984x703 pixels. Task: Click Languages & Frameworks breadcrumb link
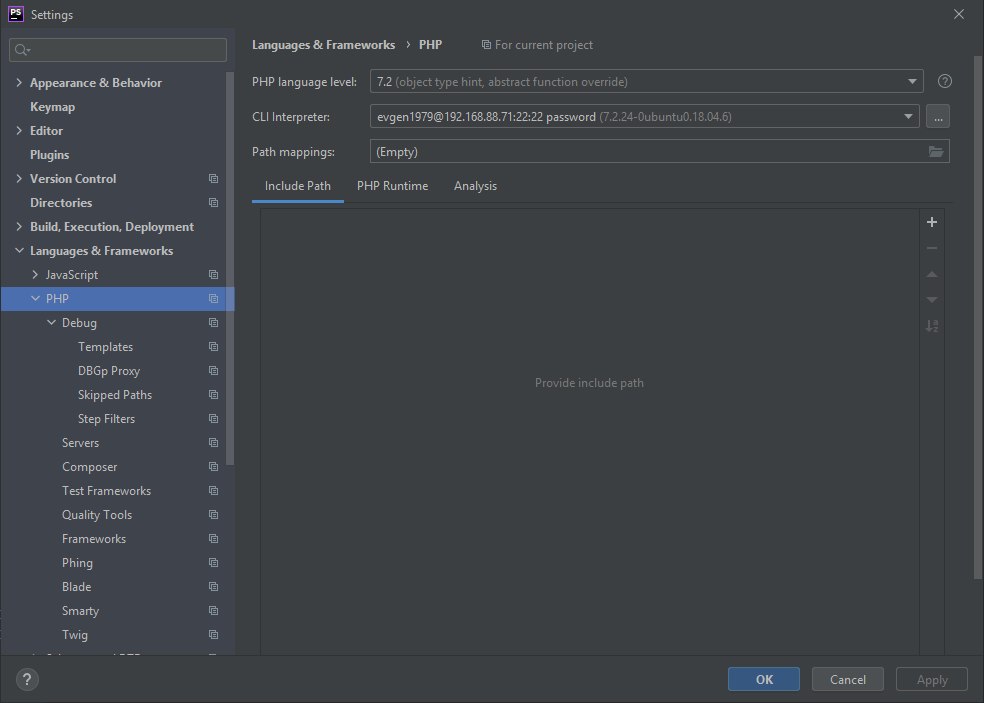coord(323,45)
